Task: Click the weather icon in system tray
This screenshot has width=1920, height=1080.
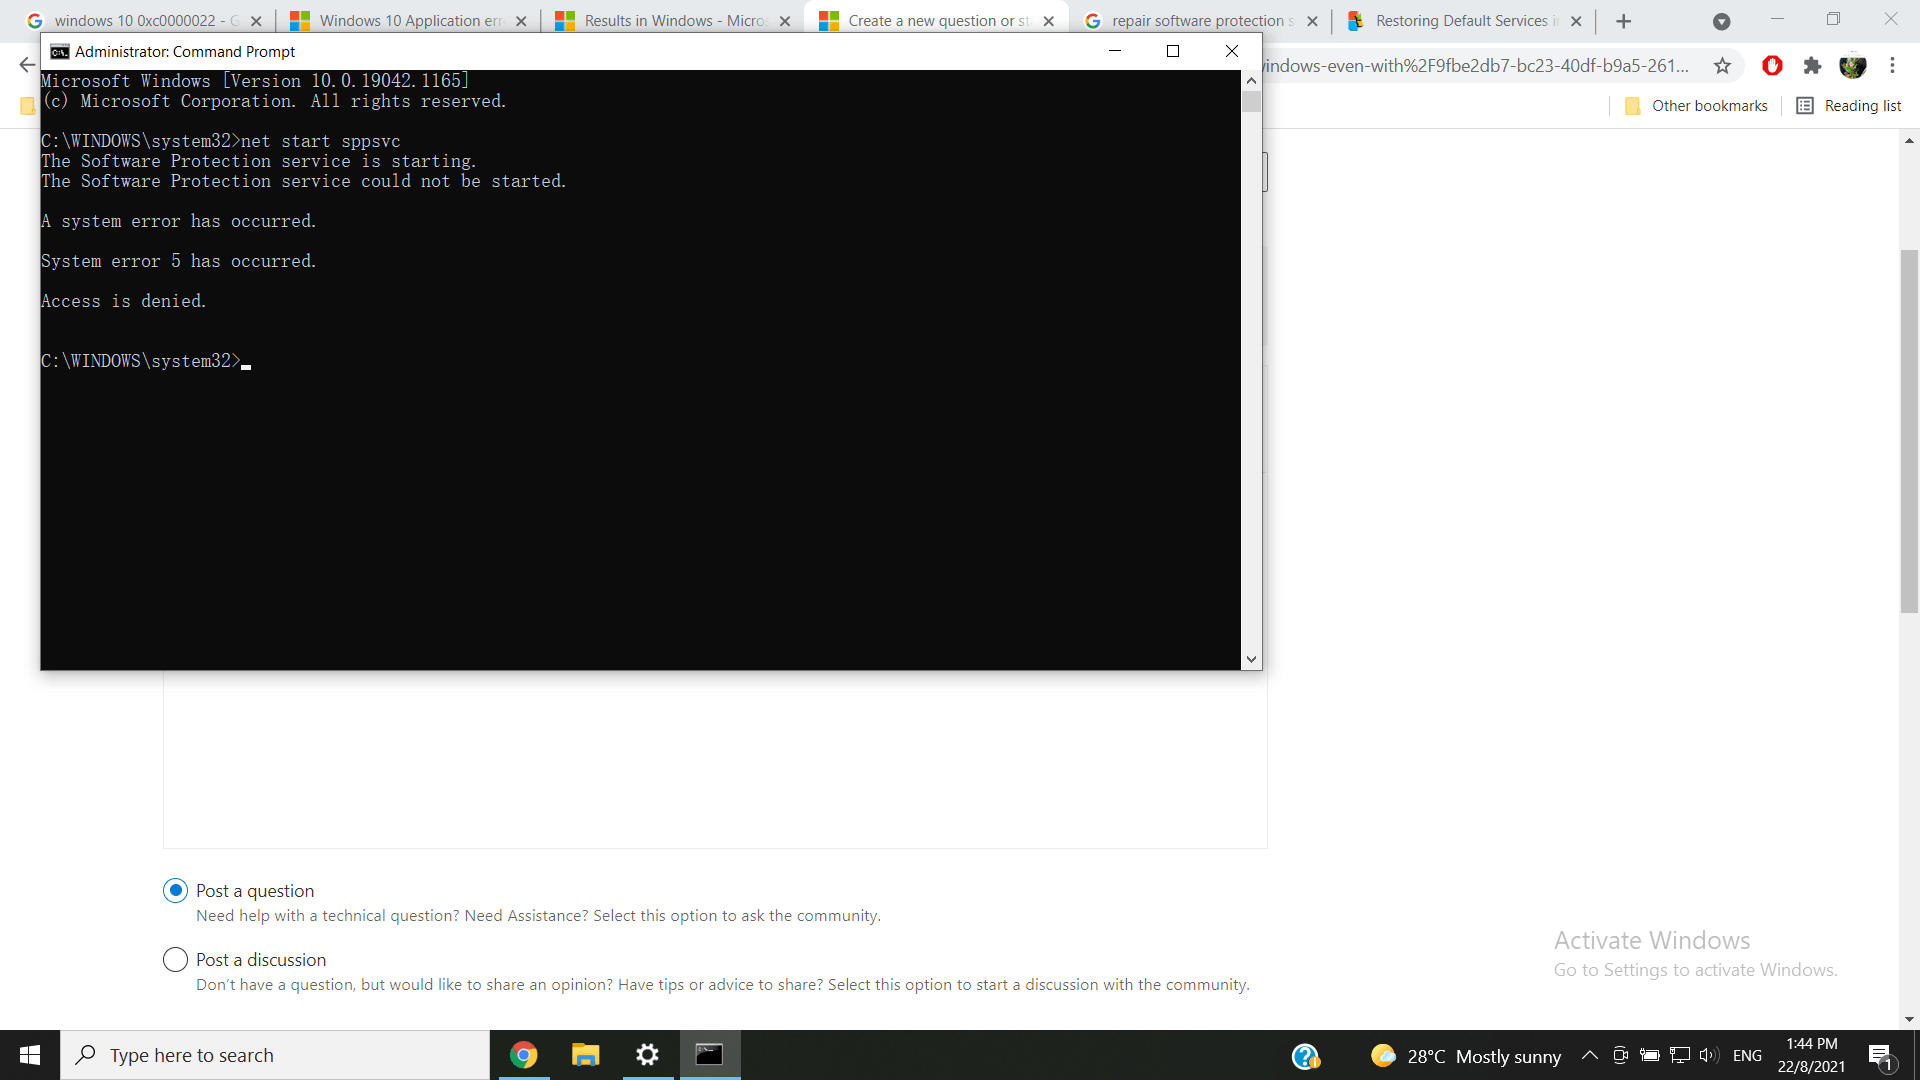Action: [x=1383, y=1055]
